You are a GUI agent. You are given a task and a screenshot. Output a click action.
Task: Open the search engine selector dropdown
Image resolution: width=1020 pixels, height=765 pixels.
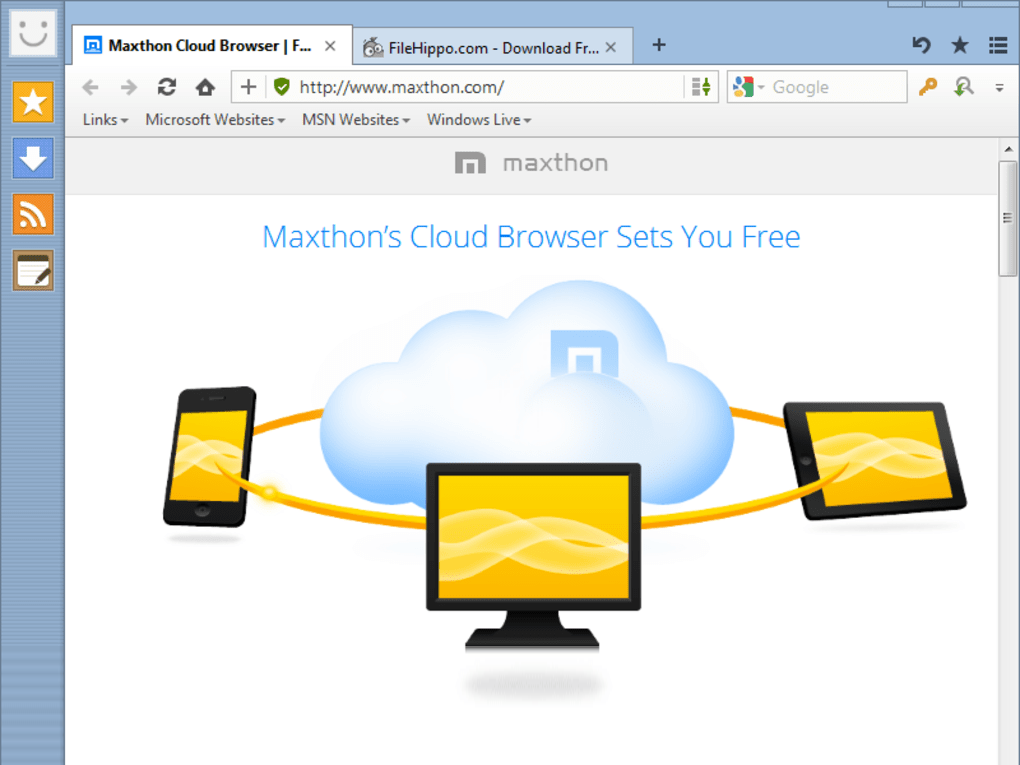[747, 87]
